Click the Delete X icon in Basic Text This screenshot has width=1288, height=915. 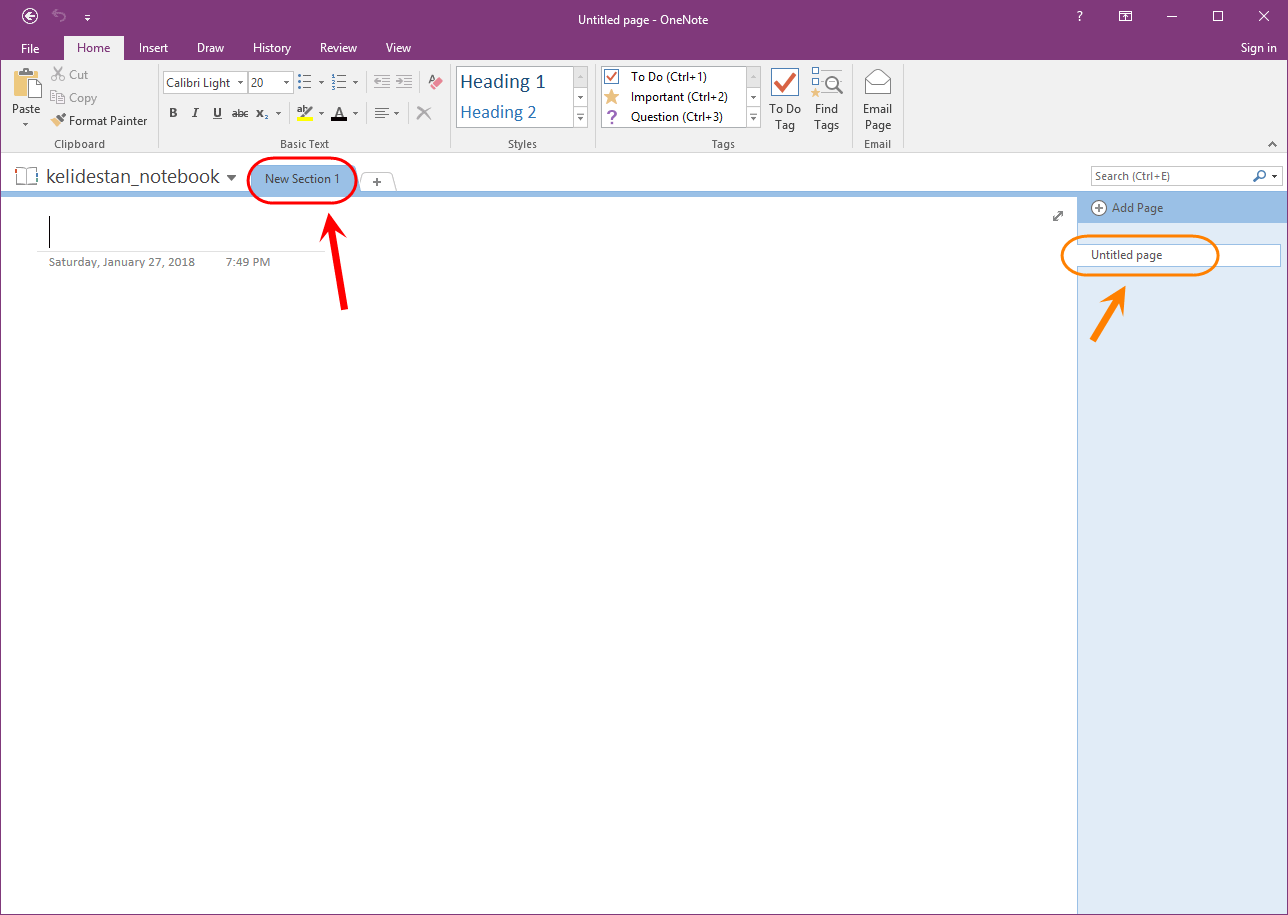[x=424, y=113]
